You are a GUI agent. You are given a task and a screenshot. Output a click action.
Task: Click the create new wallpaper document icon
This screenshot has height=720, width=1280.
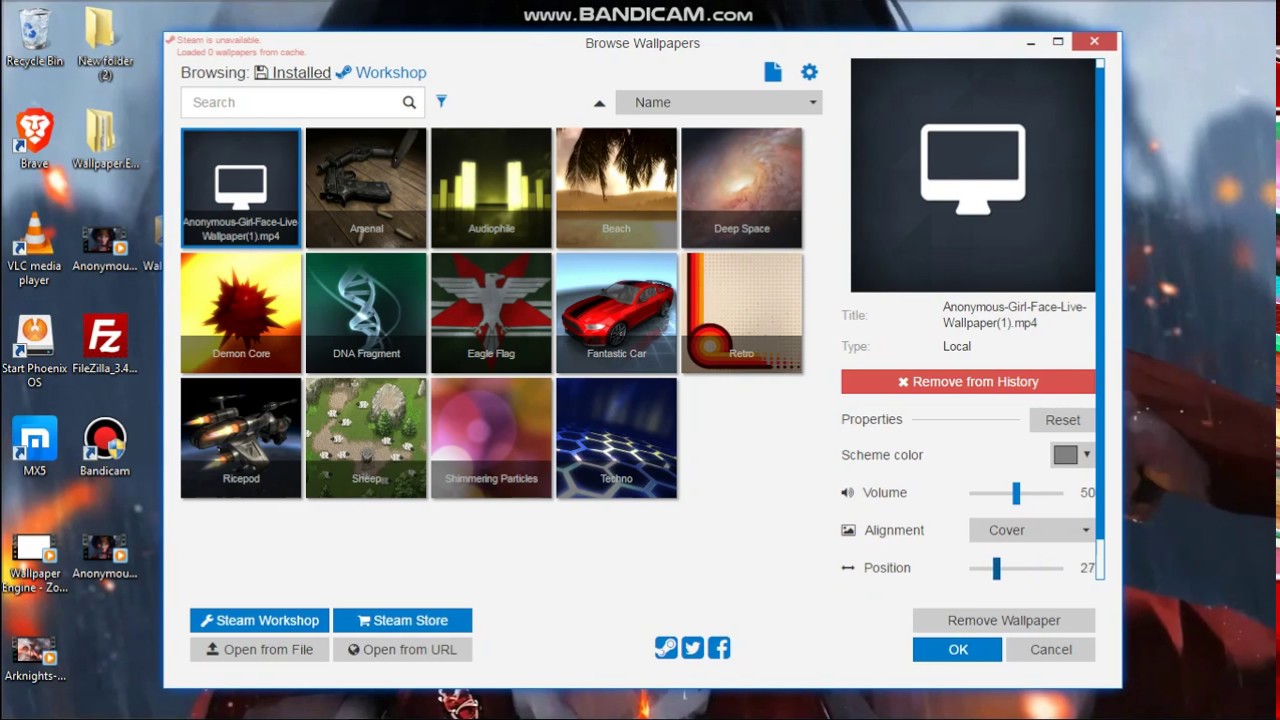(773, 71)
